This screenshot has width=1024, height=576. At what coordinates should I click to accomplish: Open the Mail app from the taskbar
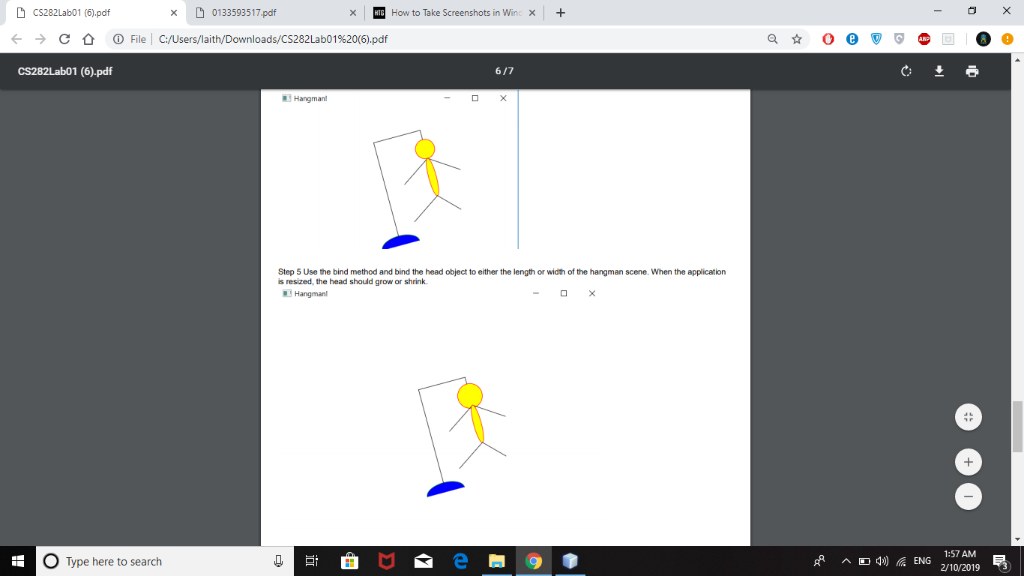pos(423,562)
